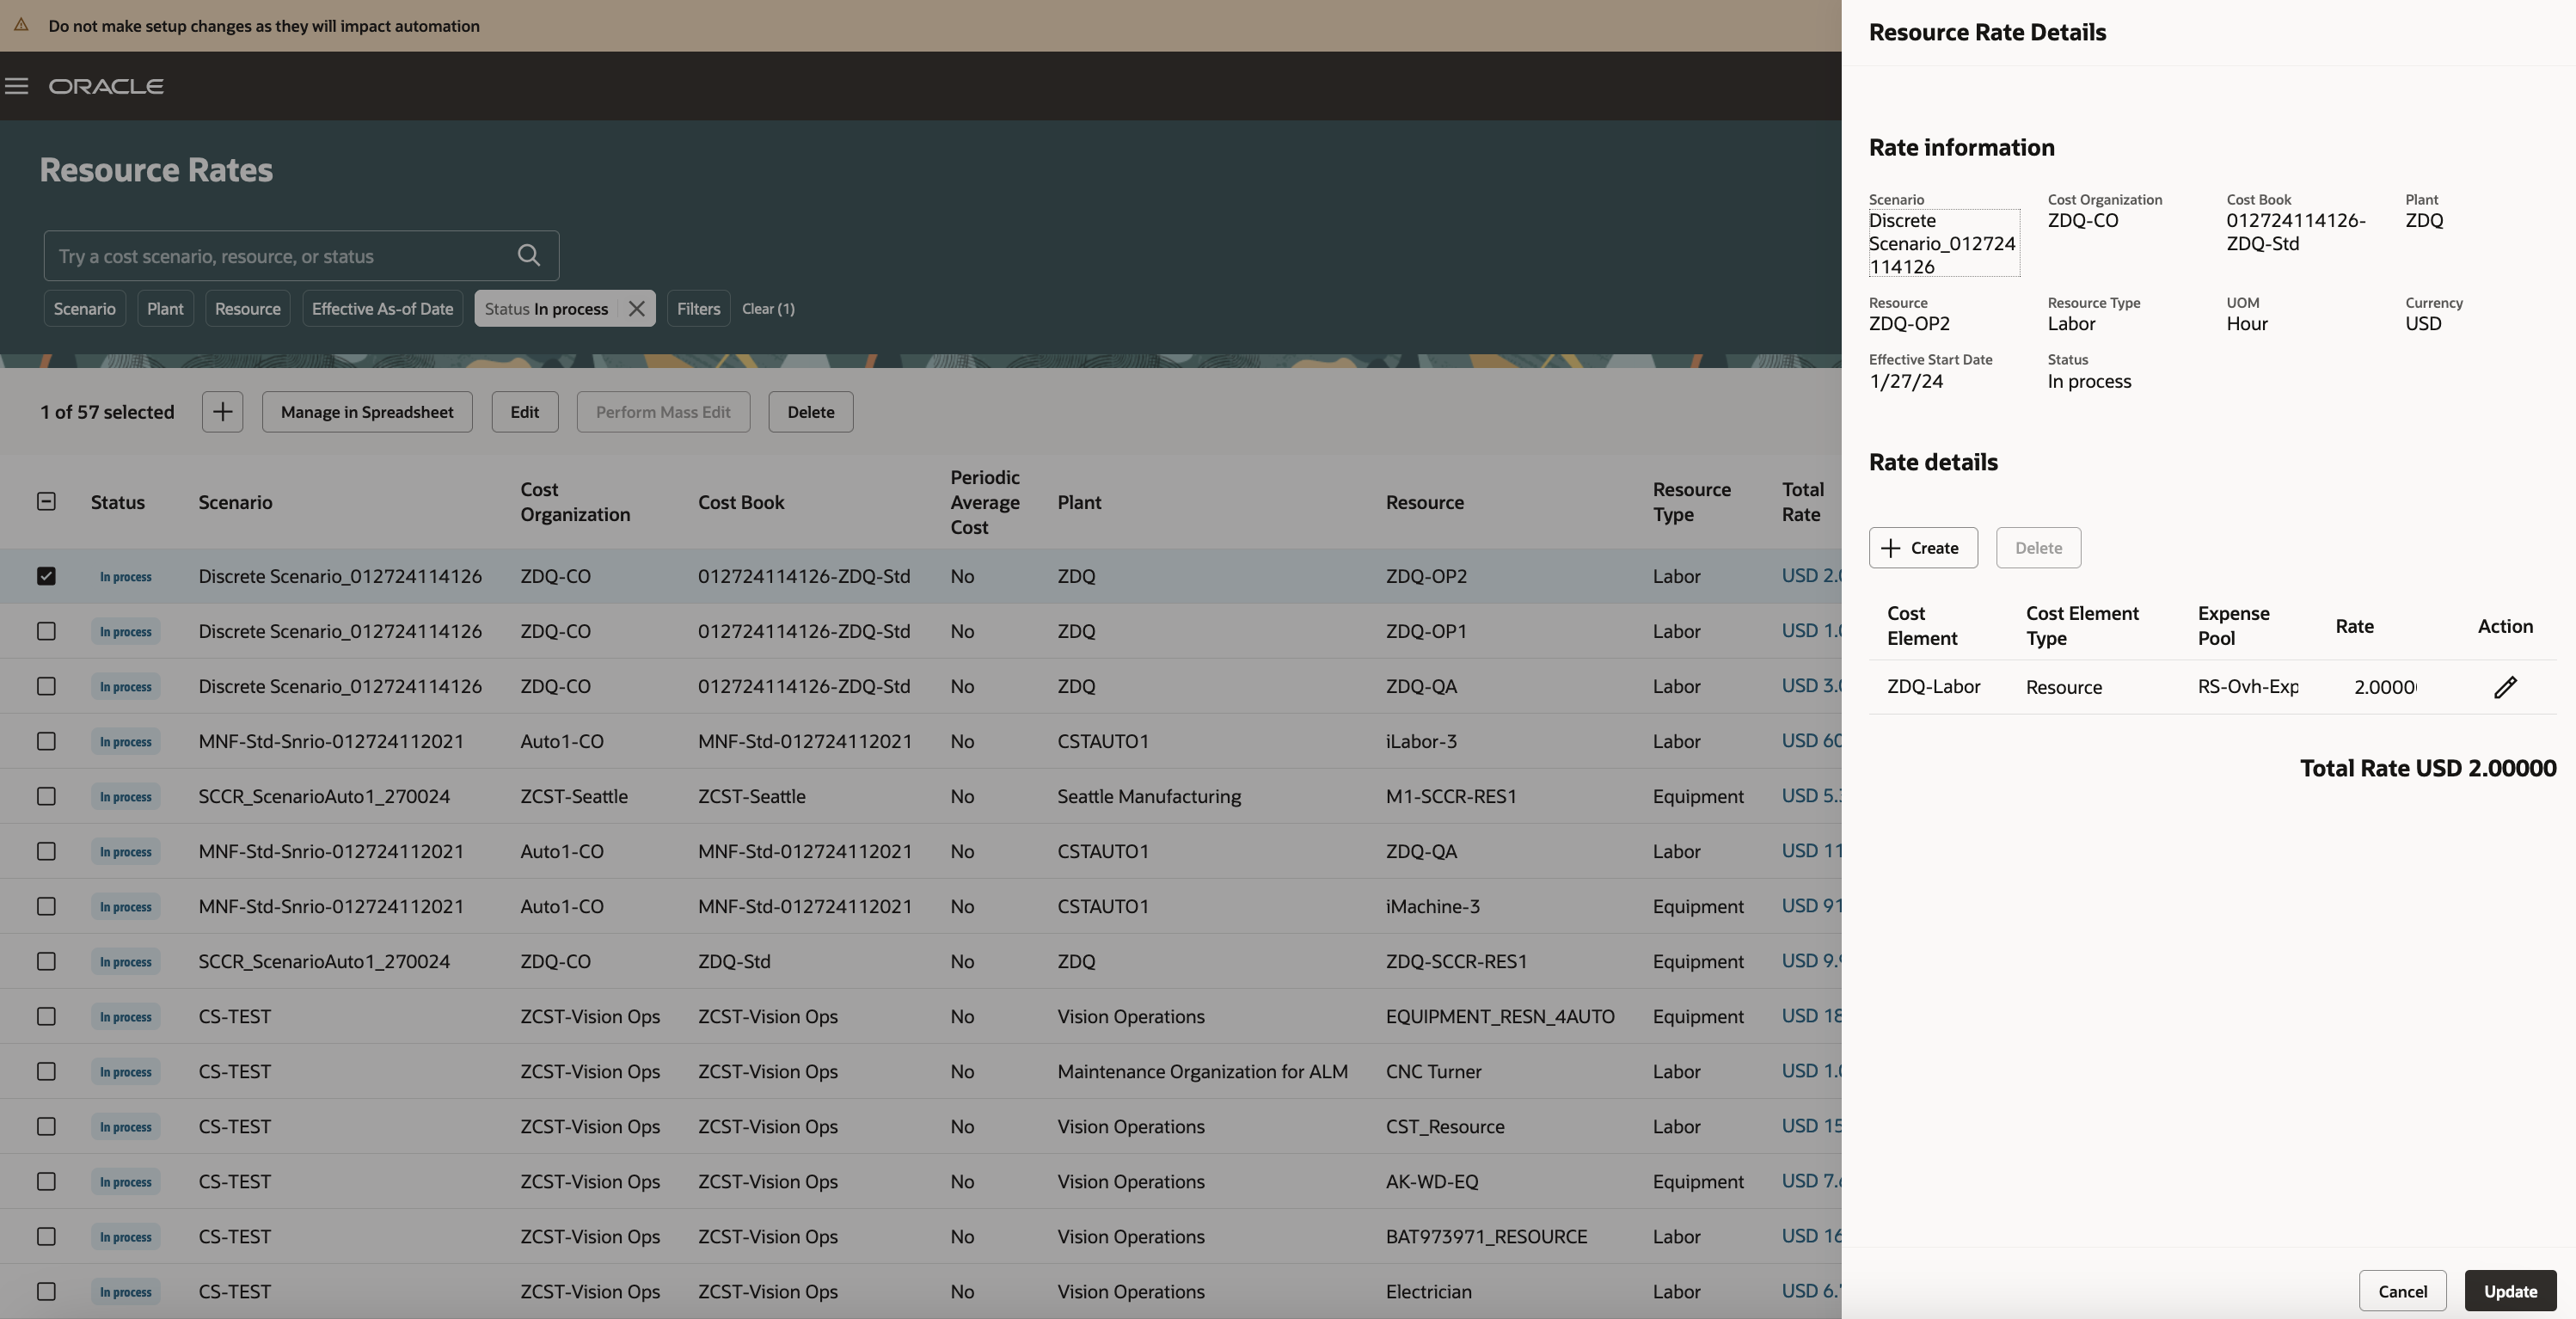Viewport: 2576px width, 1319px height.
Task: Open the Filters panel
Action: [698, 309]
